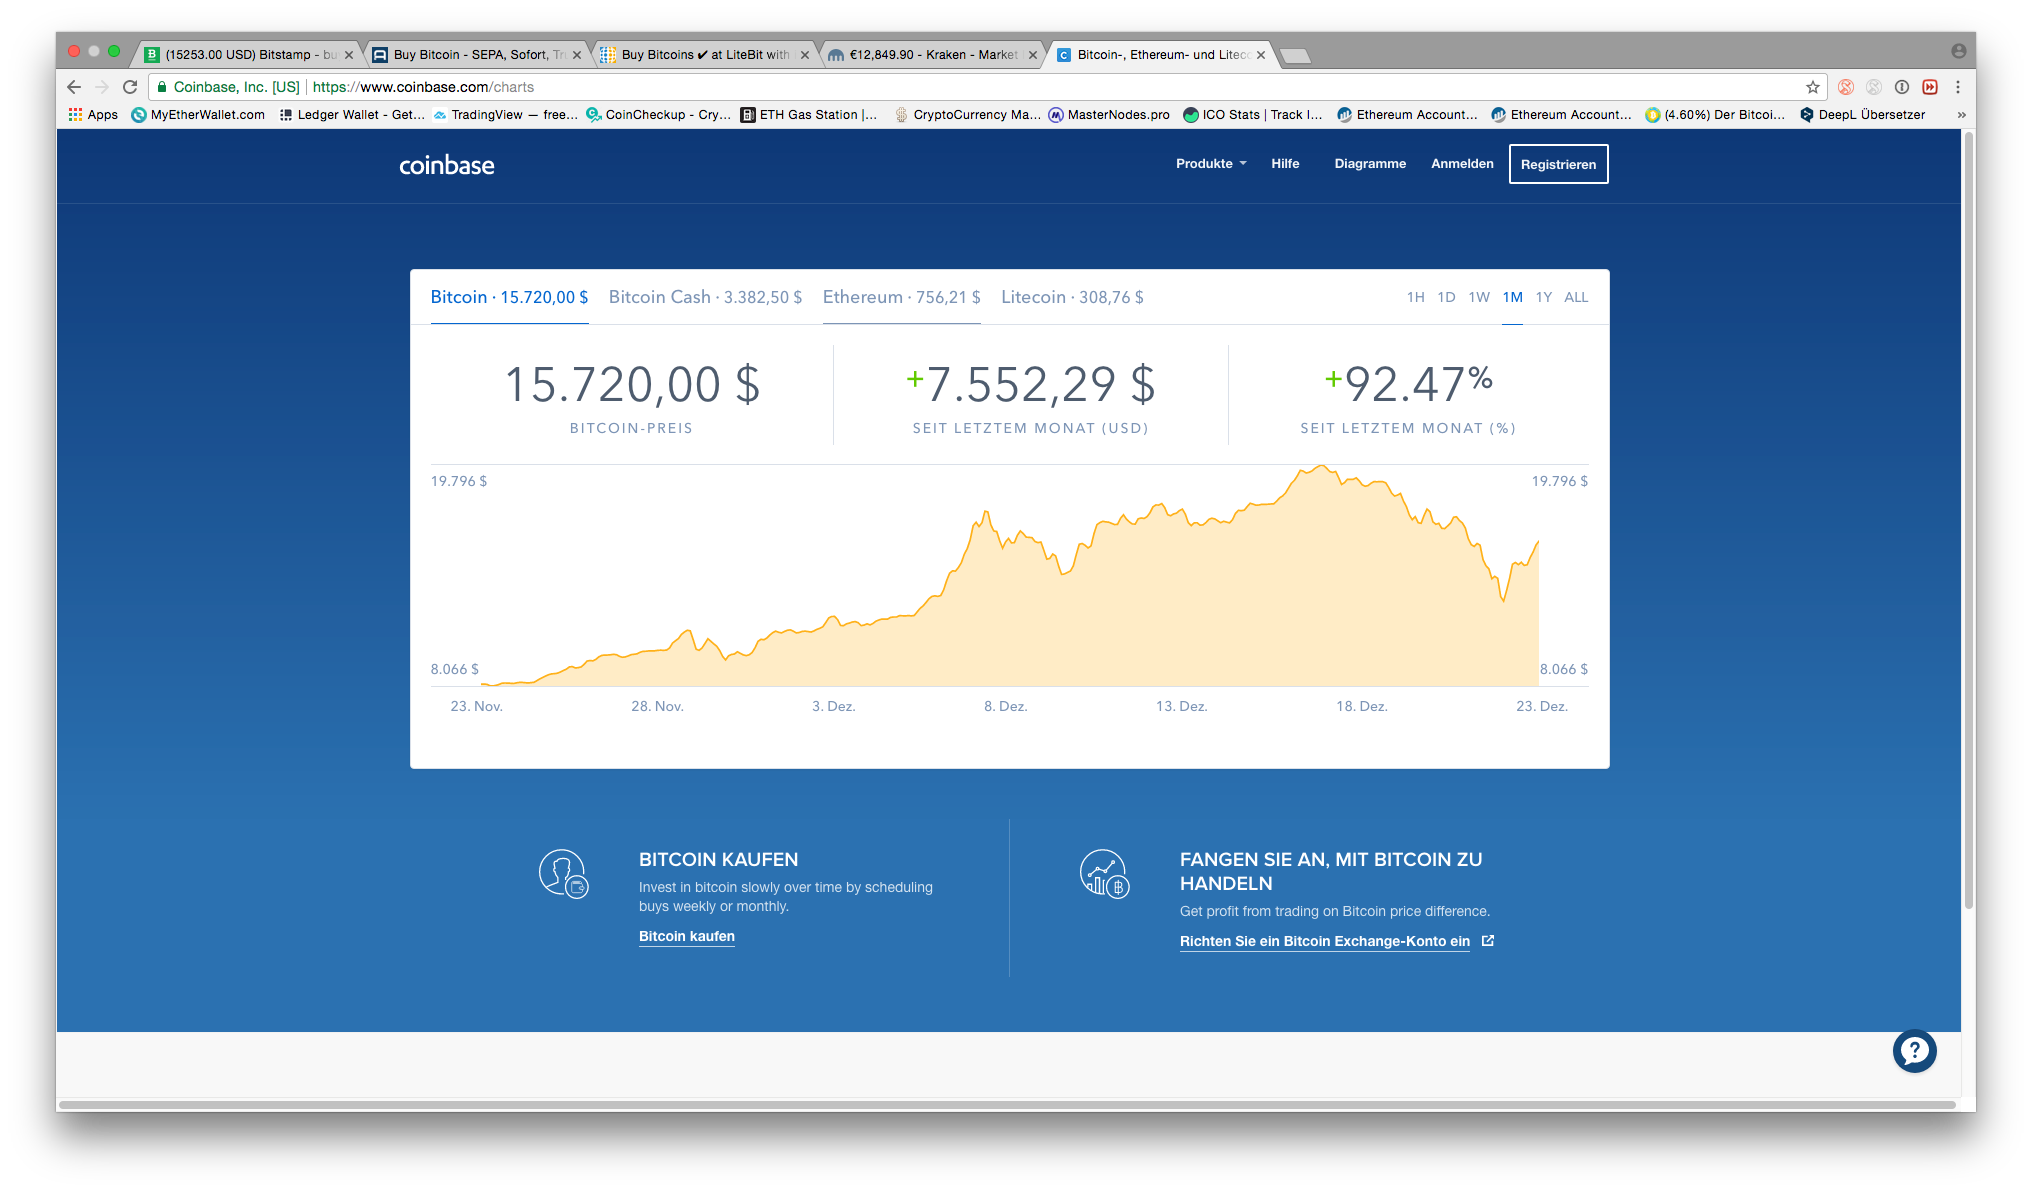Open the (4.60%) Der Bitcoi... bookmark

[1715, 115]
